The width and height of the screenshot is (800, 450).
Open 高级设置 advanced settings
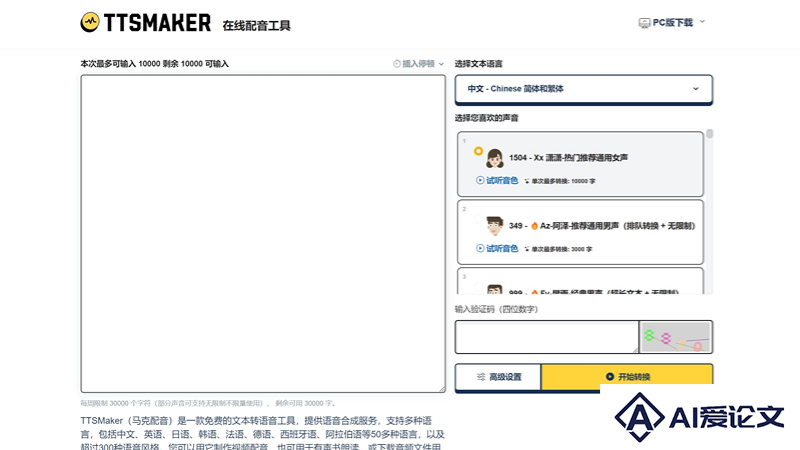click(x=498, y=377)
